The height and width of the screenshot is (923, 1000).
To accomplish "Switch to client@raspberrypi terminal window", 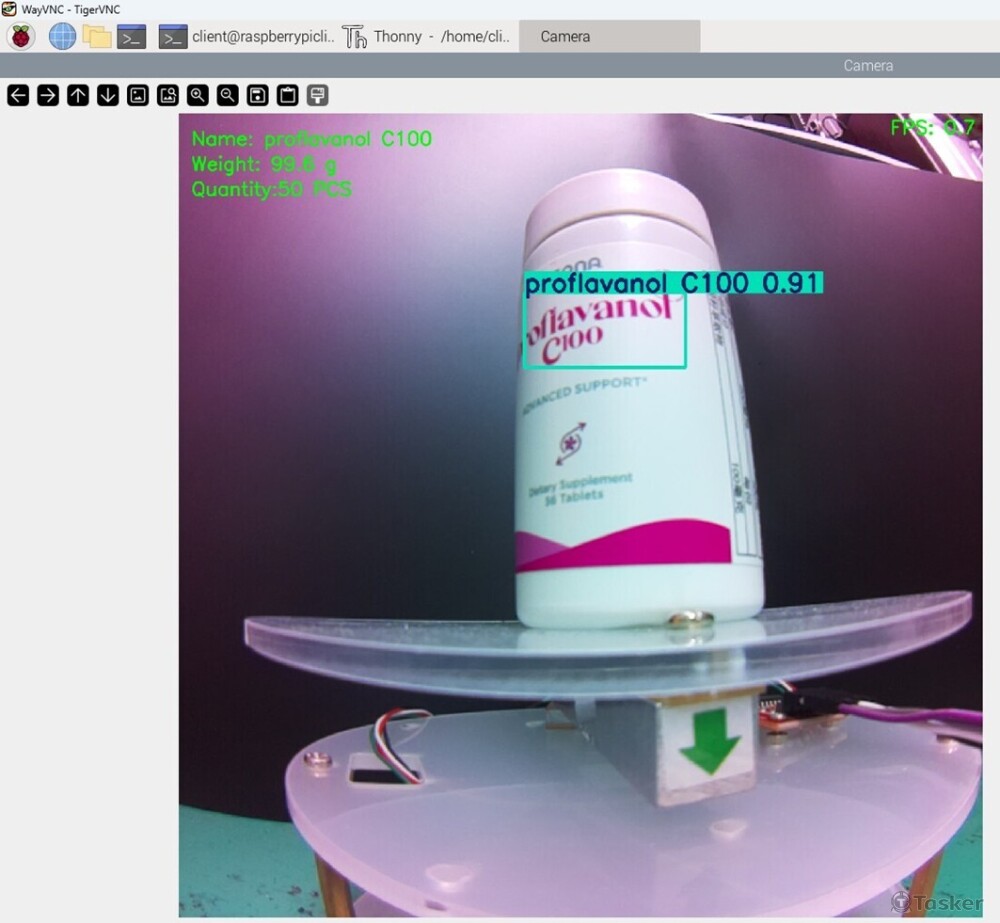I will [247, 36].
